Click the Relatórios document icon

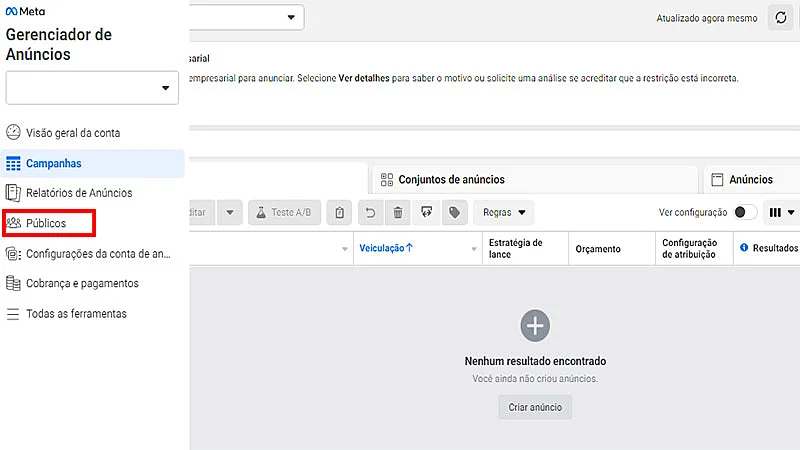coord(13,193)
